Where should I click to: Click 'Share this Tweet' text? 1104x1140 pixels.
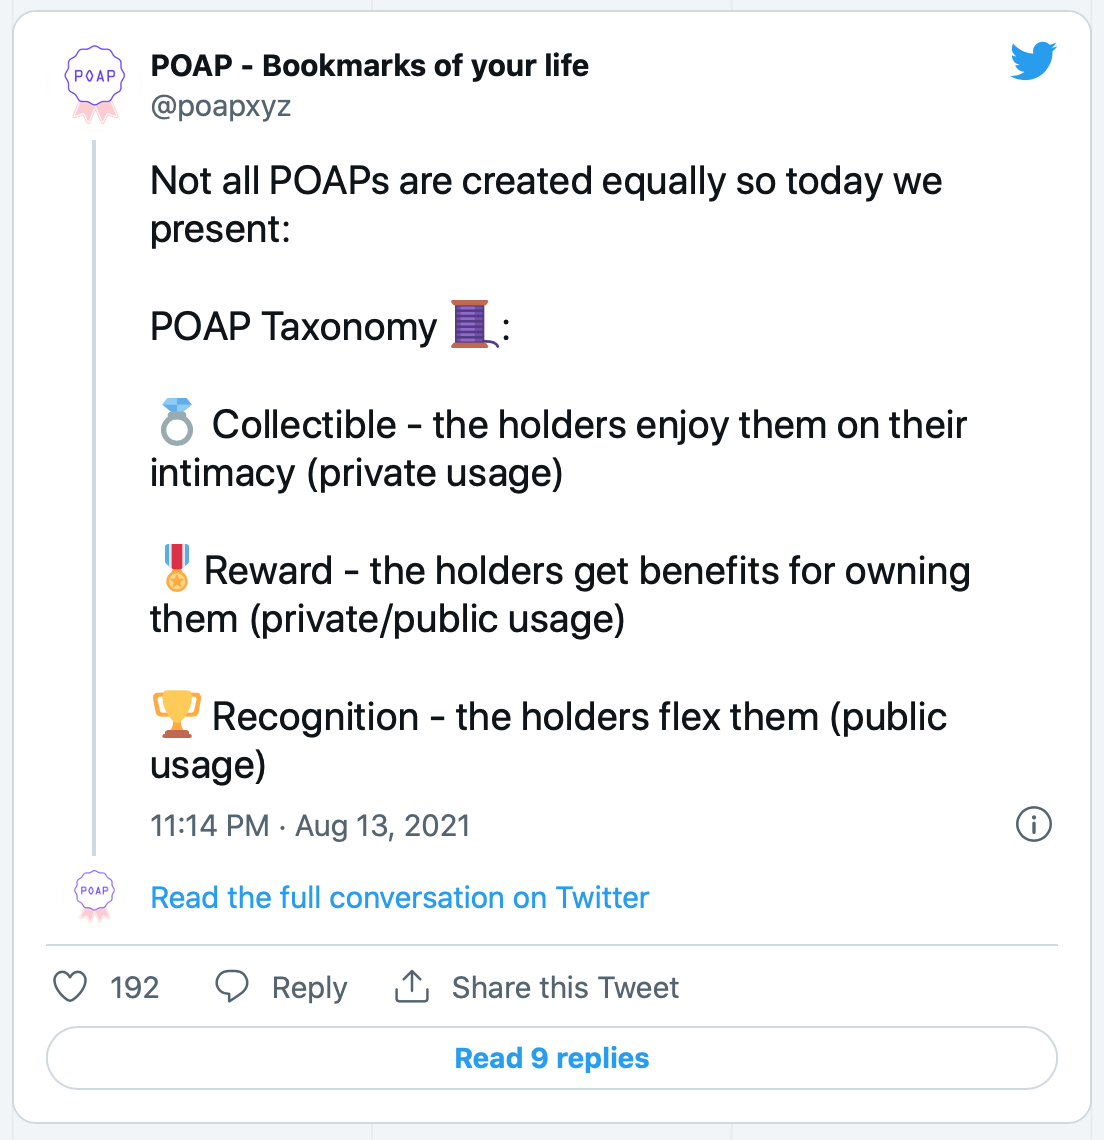[x=565, y=987]
